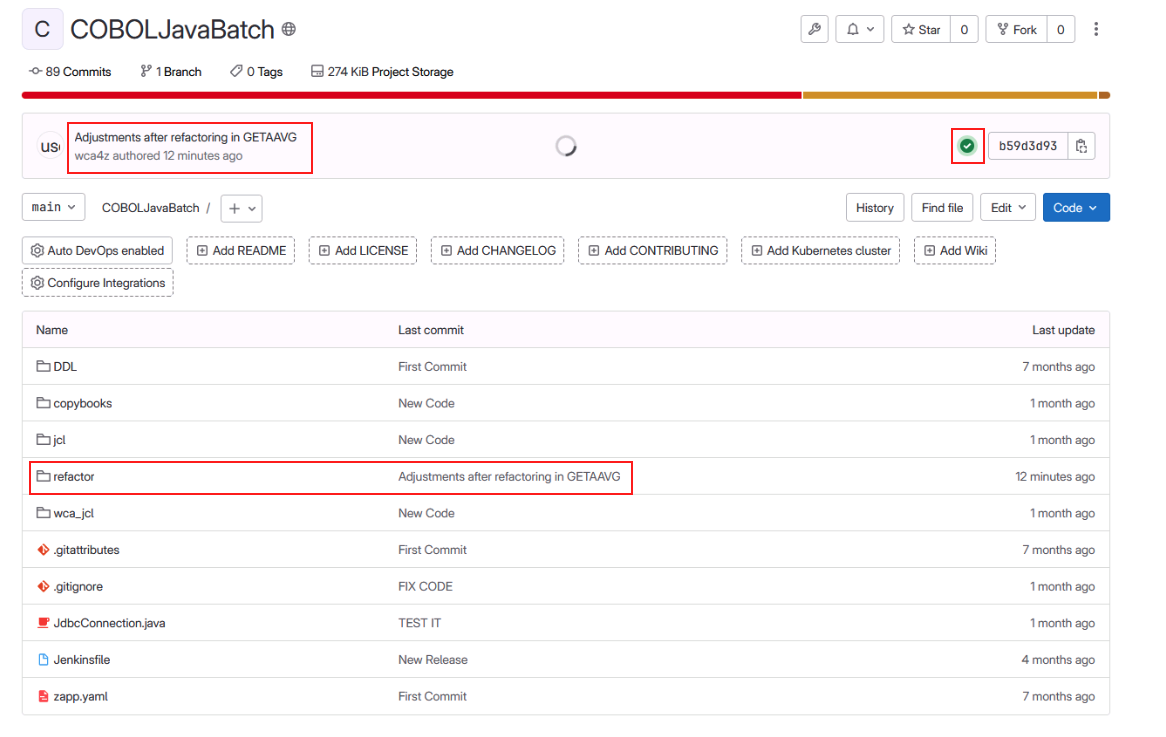Open the 0 Tags link
The height and width of the screenshot is (737, 1166).
[257, 71]
